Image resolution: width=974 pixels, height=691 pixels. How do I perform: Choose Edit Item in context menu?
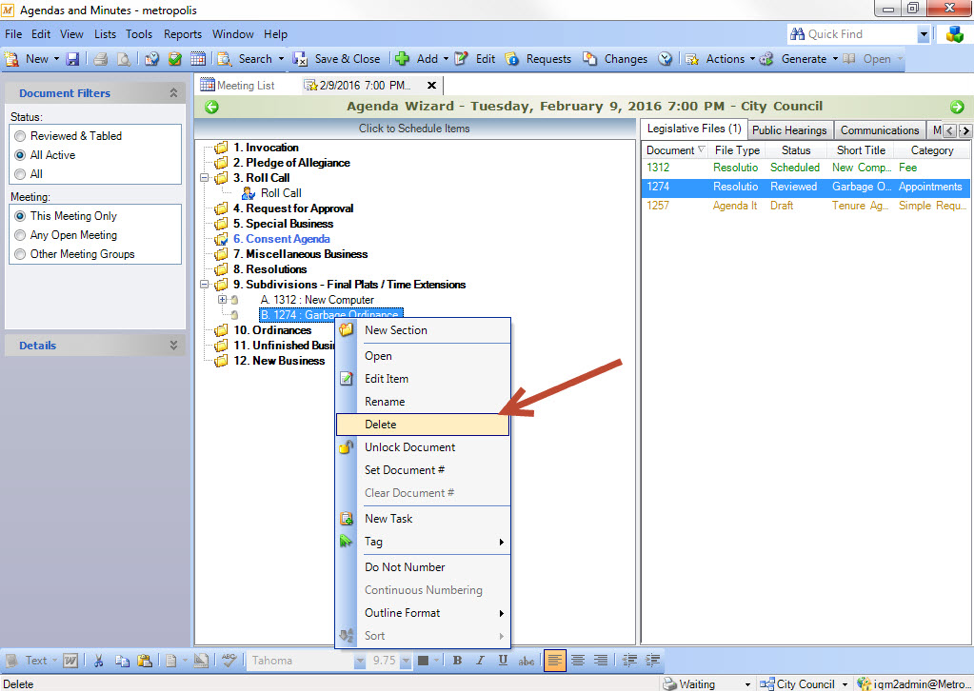[x=422, y=379]
